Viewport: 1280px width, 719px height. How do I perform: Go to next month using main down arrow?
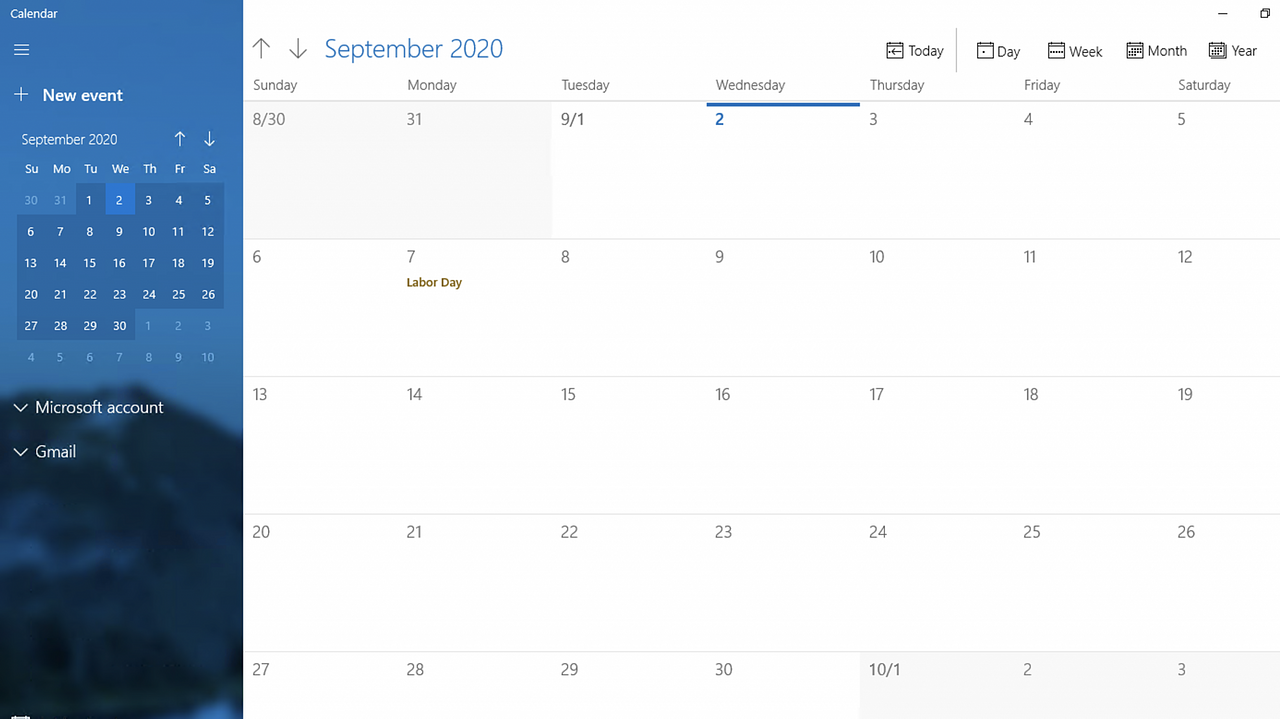click(298, 49)
